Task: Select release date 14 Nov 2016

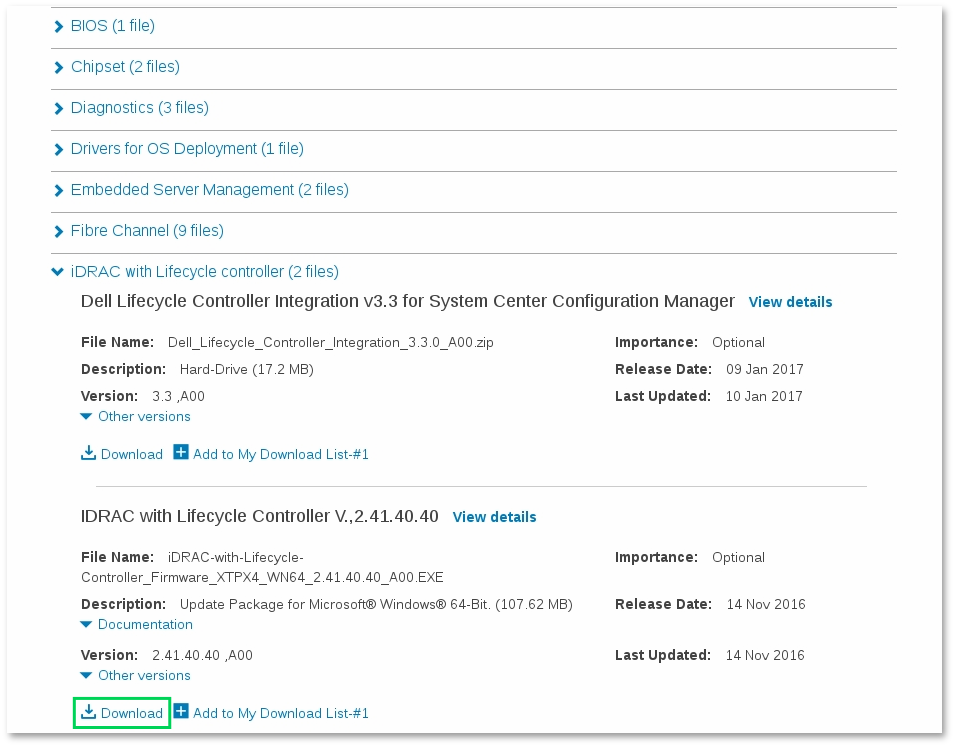Action: (x=766, y=604)
